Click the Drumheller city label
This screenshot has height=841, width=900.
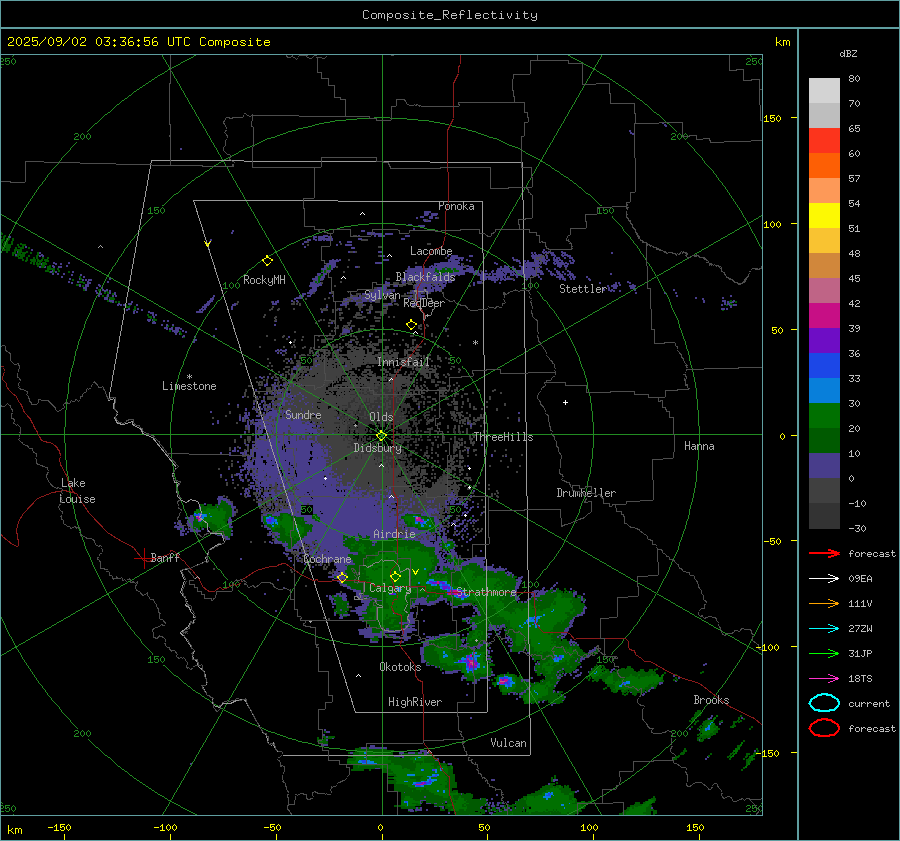[x=586, y=493]
